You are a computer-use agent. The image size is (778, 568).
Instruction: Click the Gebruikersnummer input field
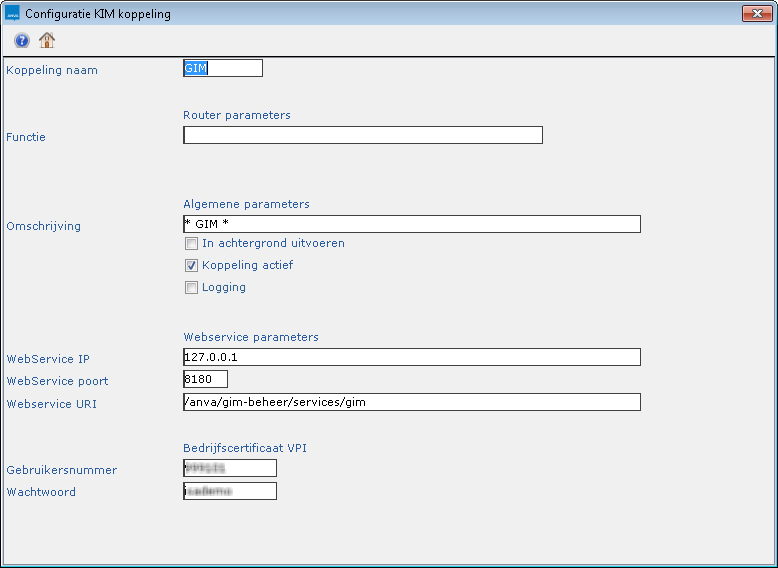[229, 468]
